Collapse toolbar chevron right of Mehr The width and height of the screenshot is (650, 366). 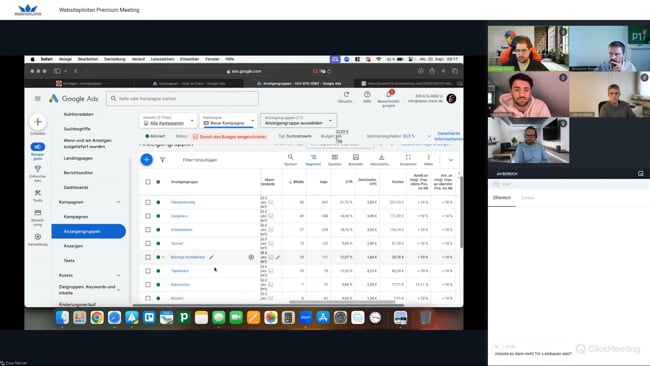(x=451, y=160)
